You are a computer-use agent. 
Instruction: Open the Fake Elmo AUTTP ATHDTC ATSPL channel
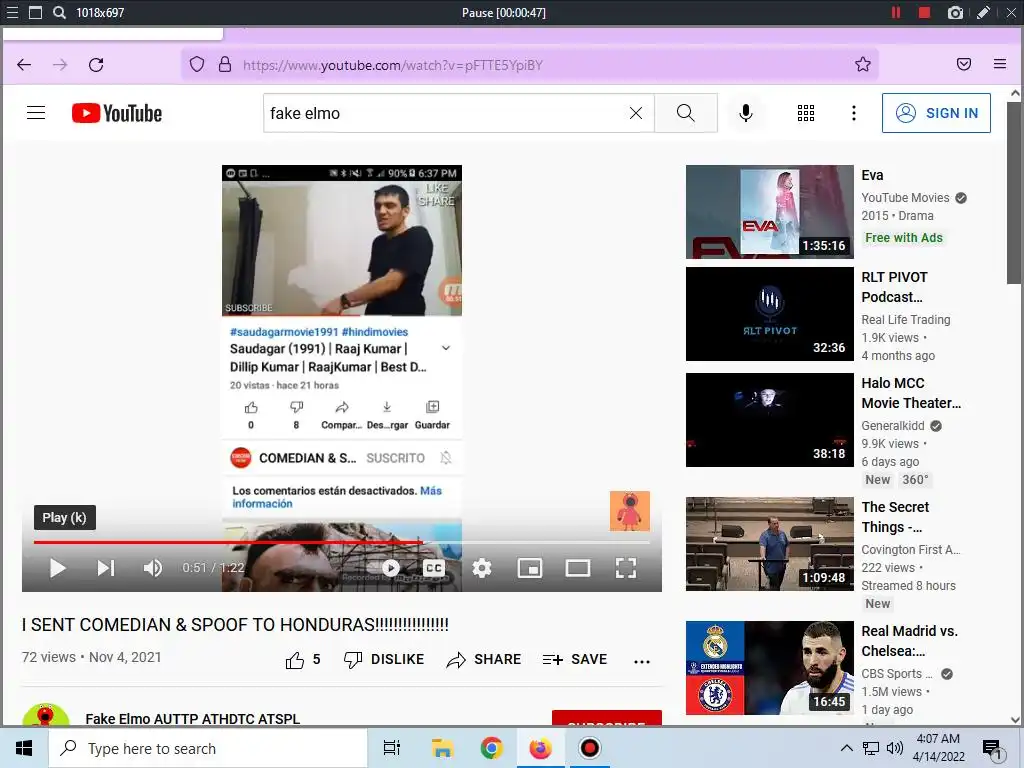(193, 718)
